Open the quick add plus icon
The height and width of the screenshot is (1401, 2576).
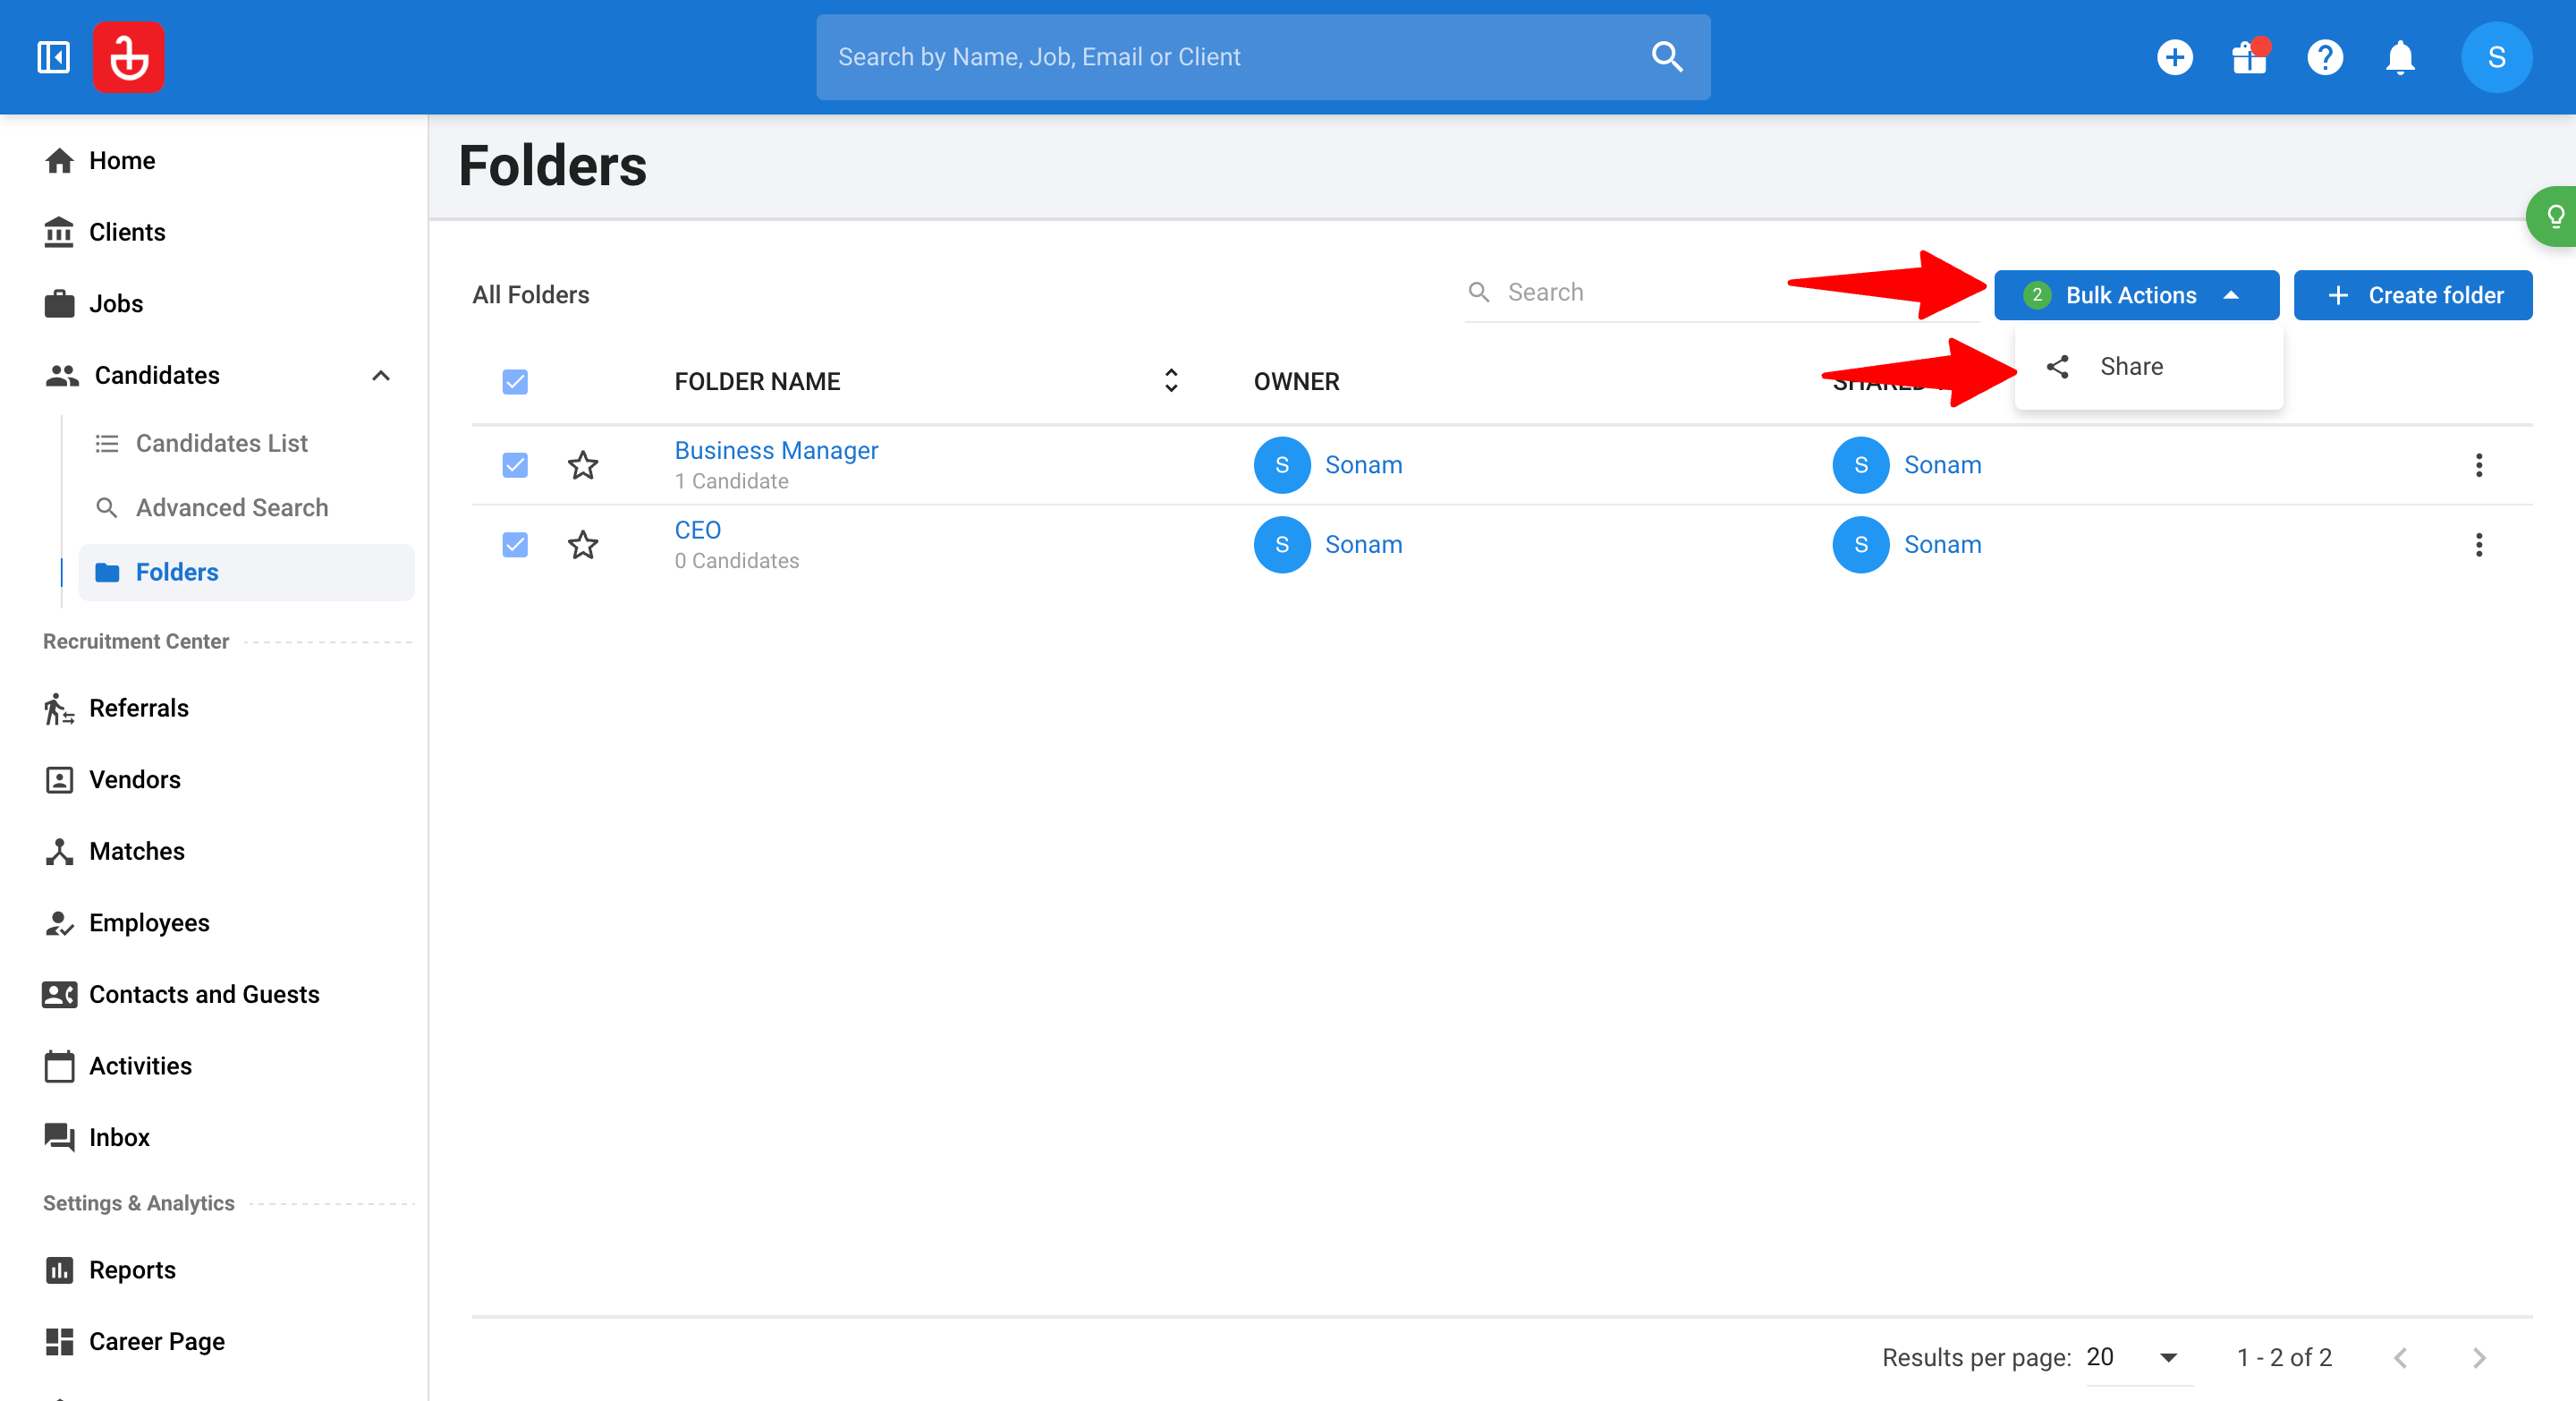pos(2175,57)
